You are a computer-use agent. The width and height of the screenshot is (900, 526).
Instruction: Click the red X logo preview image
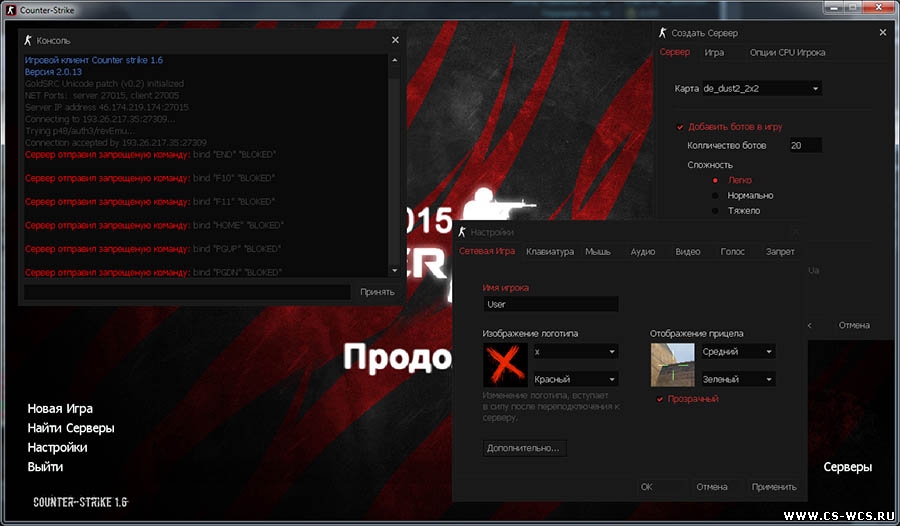coord(505,365)
